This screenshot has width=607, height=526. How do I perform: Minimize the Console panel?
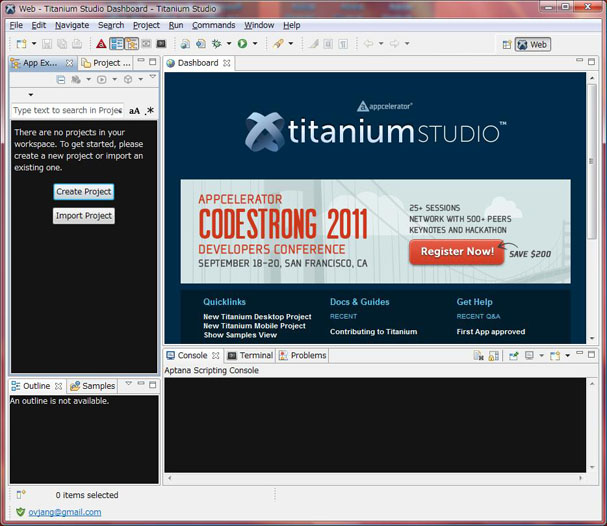[x=580, y=353]
